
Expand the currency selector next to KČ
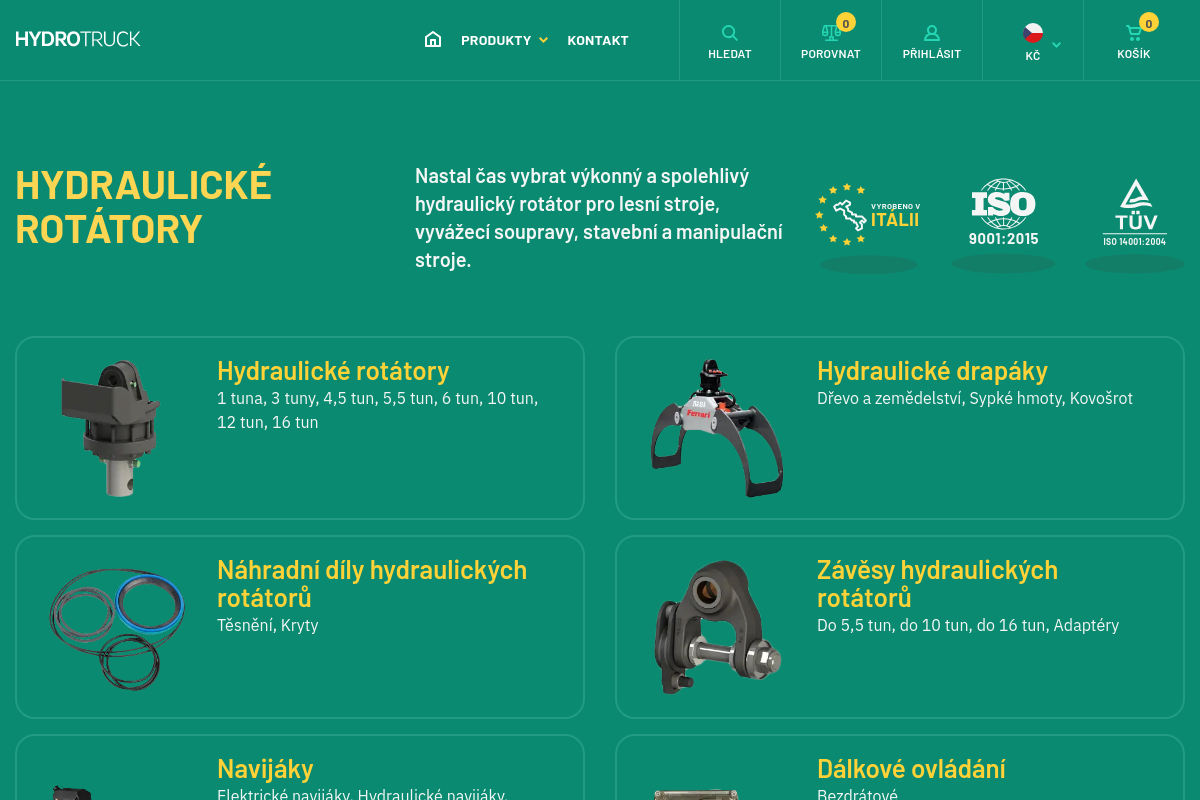[x=1055, y=45]
